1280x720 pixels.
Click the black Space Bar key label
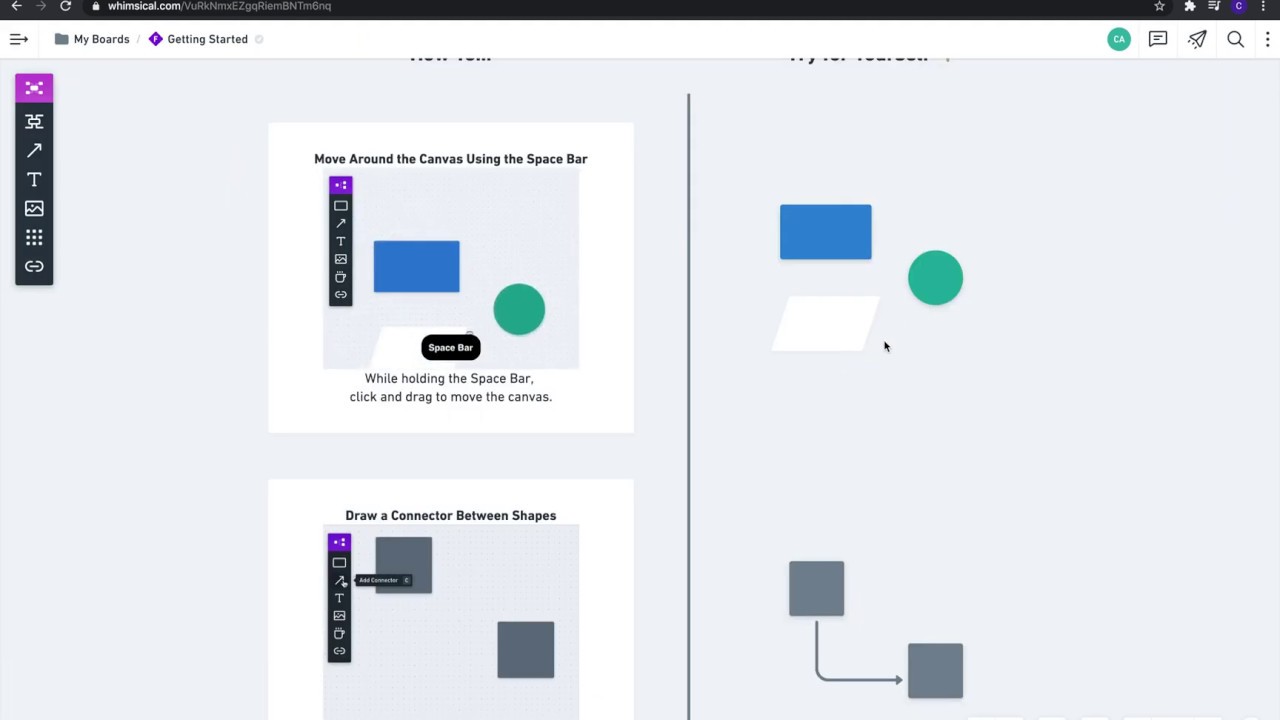click(x=451, y=348)
